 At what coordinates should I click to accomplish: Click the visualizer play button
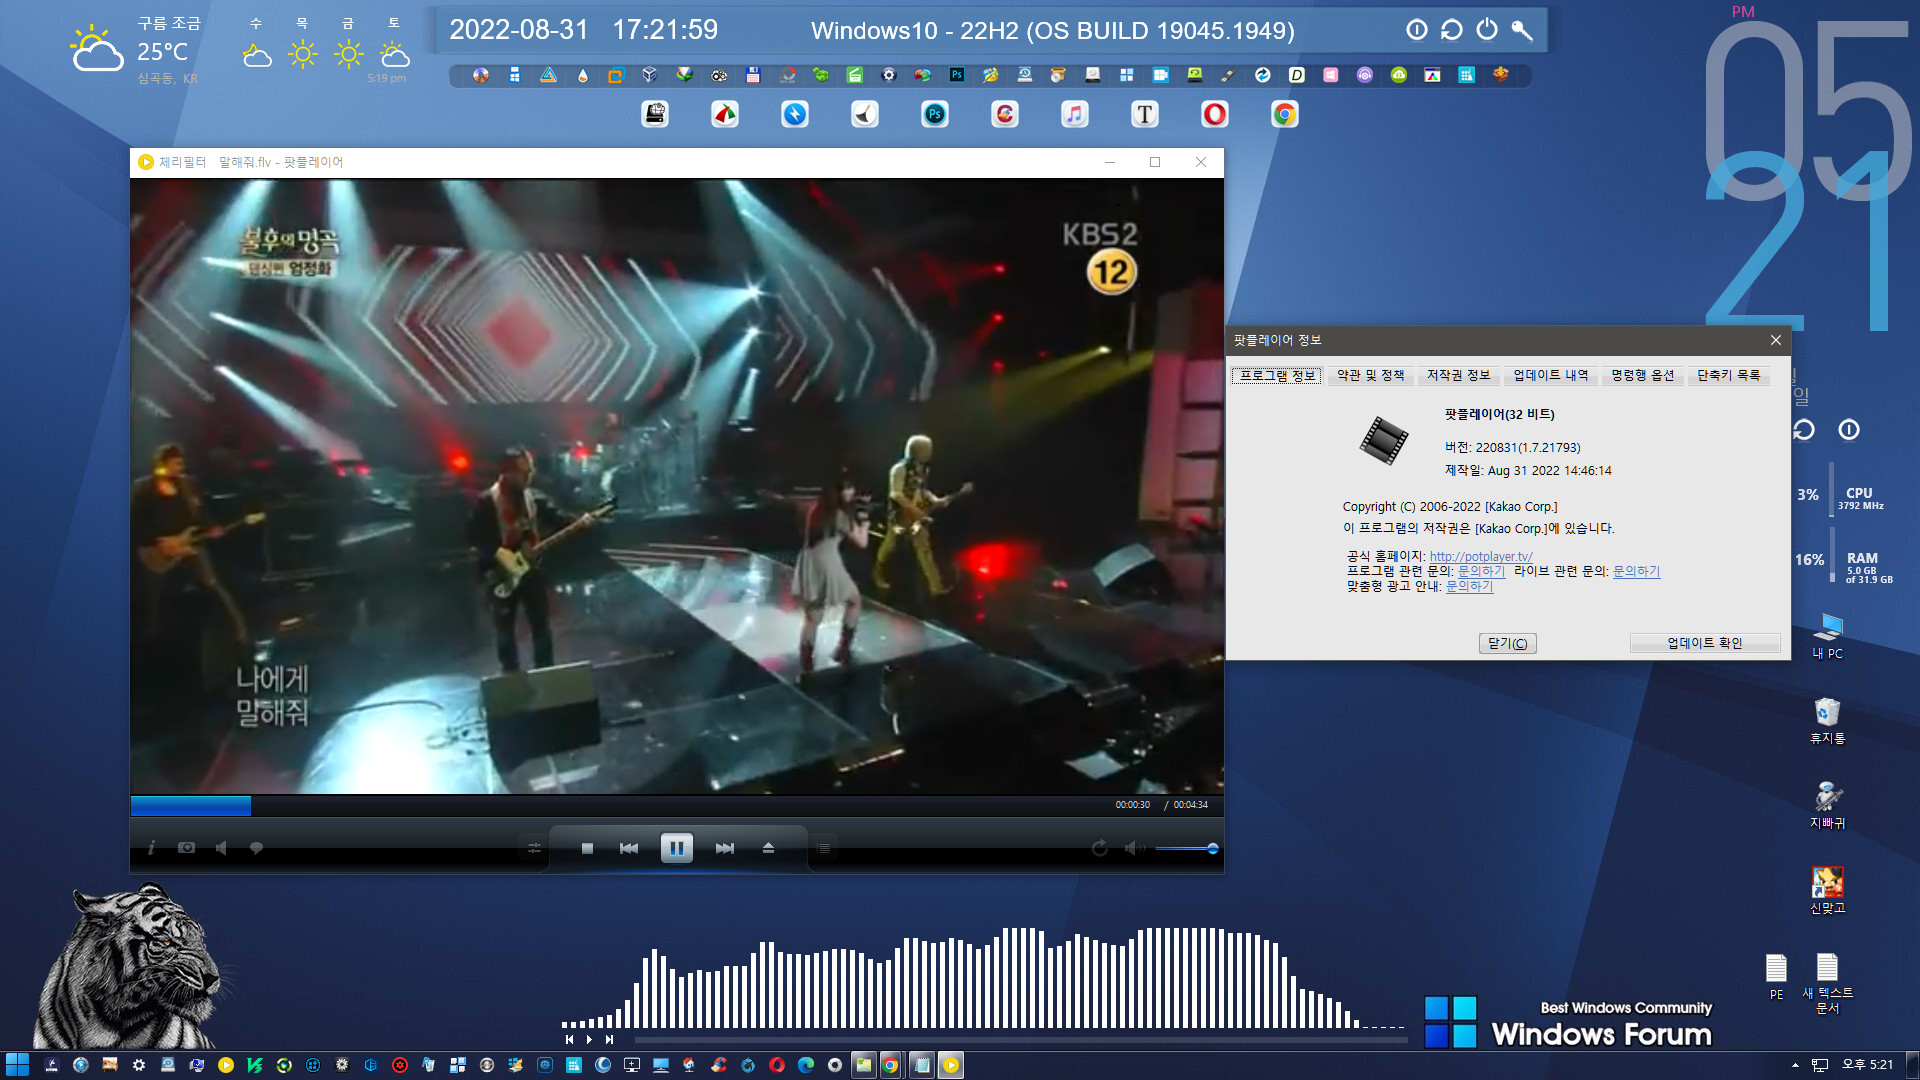(x=589, y=1040)
